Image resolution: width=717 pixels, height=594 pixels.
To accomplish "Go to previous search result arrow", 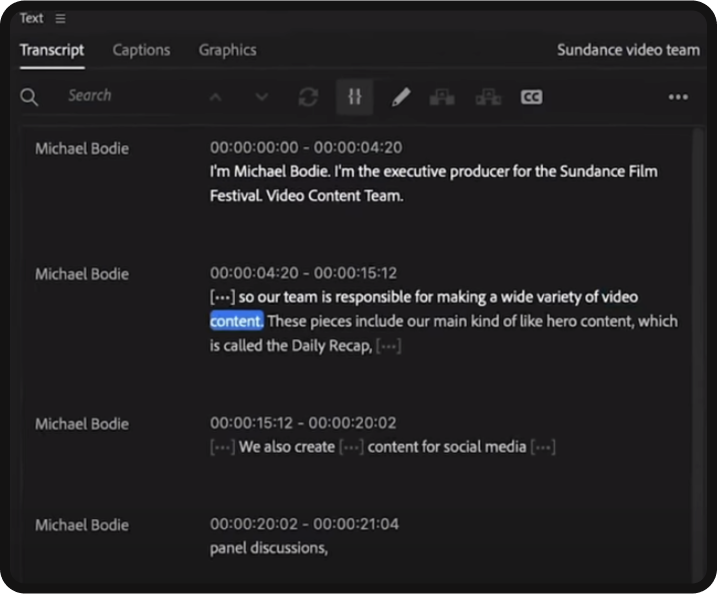I will click(x=215, y=97).
